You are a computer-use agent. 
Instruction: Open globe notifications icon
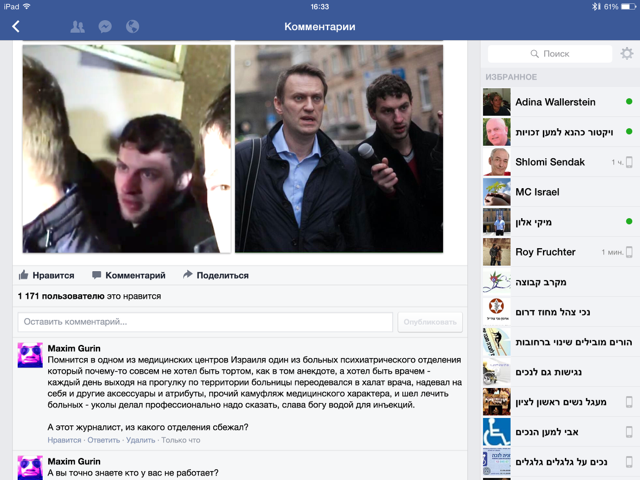[x=132, y=27]
